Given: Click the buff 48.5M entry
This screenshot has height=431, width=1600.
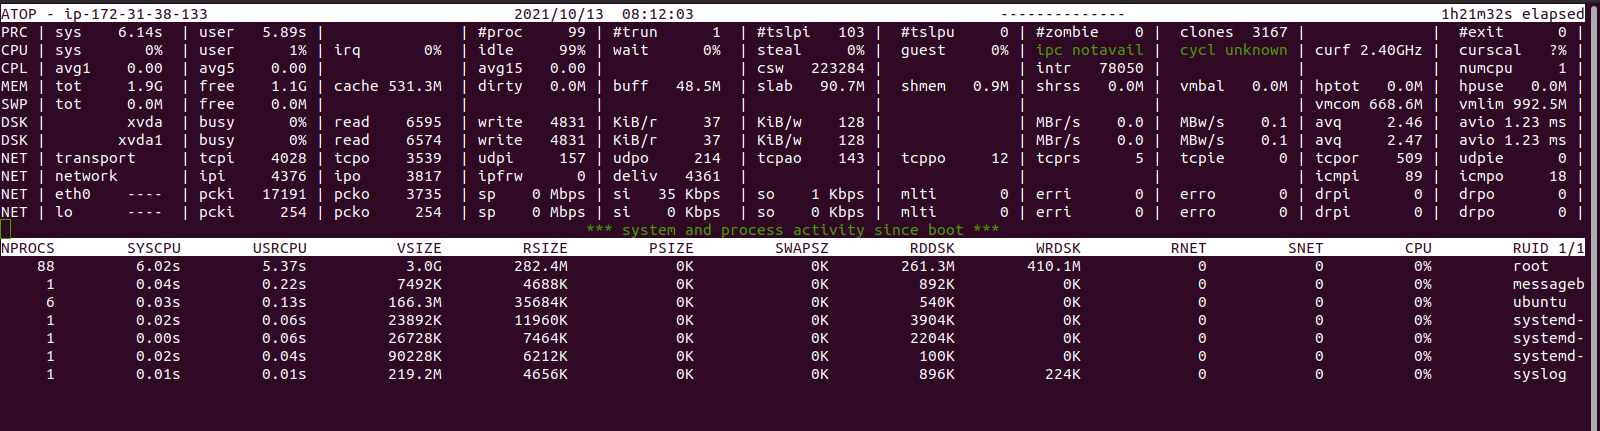Looking at the screenshot, I should [667, 86].
